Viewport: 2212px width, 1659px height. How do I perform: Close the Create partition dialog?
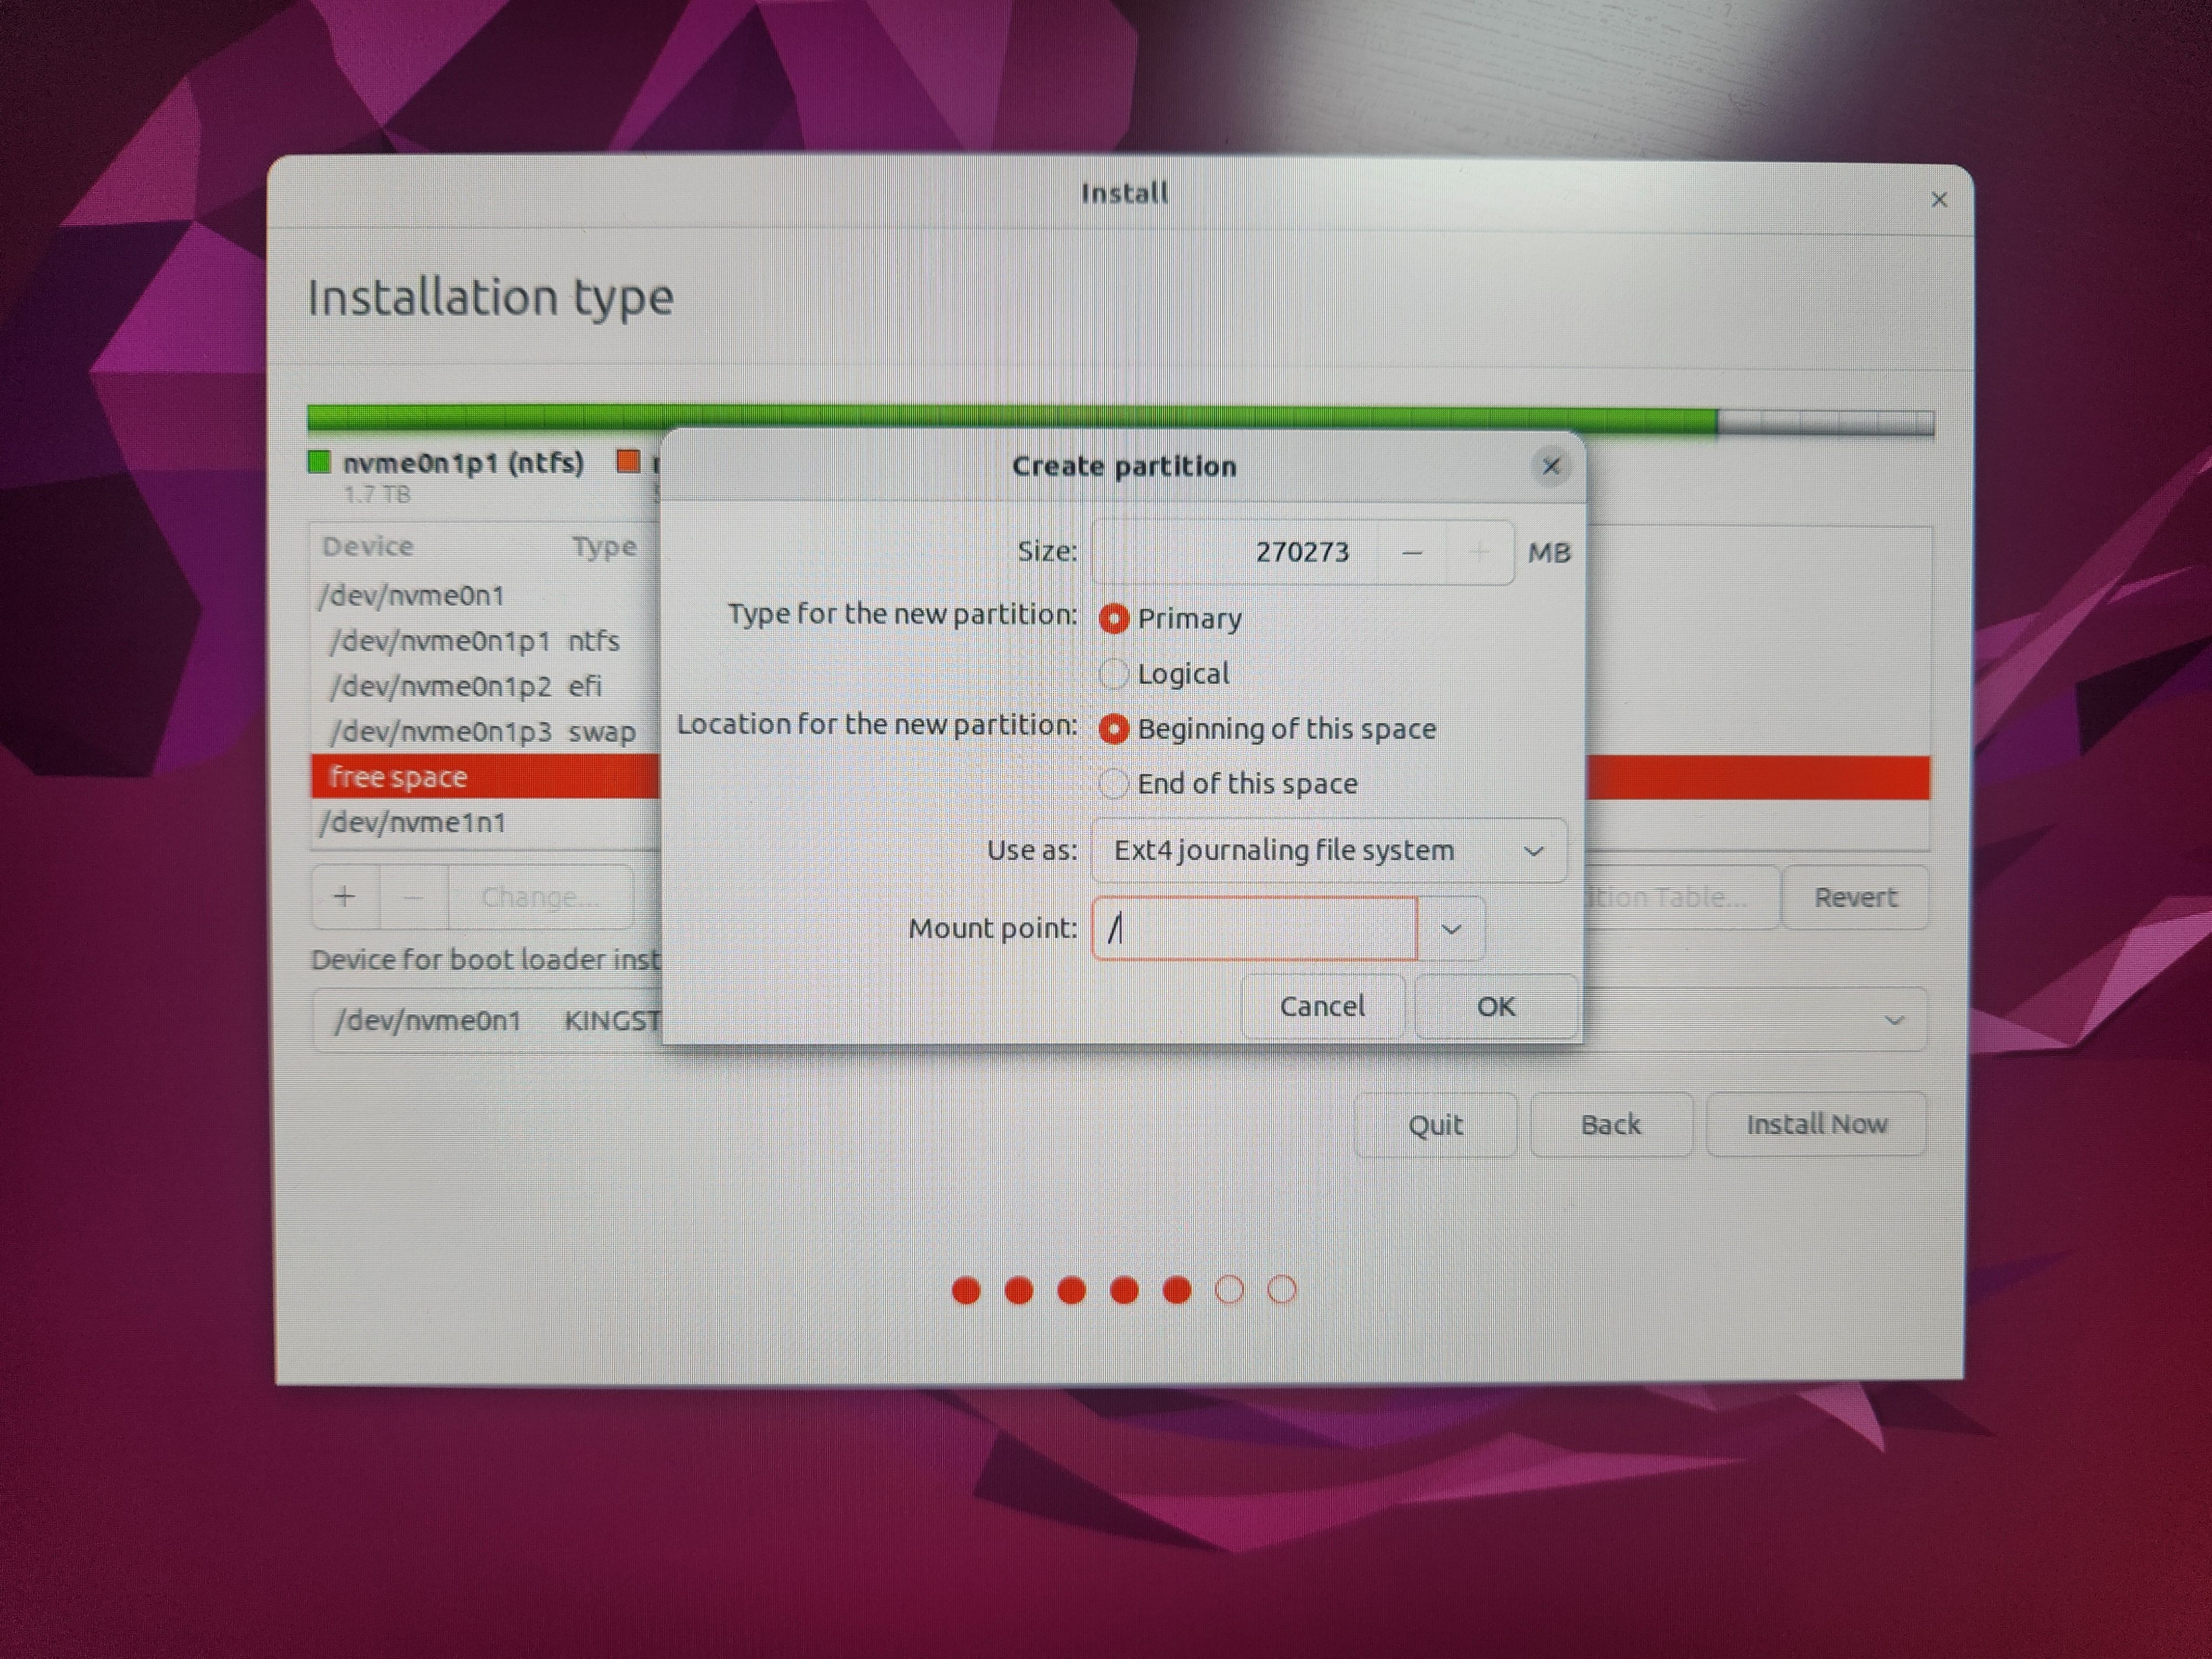click(1550, 466)
